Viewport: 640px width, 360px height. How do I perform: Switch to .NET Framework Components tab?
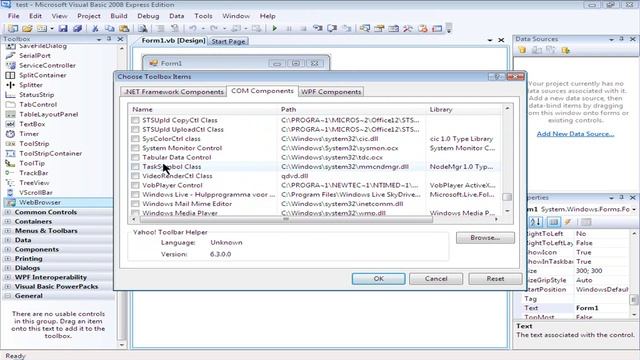[x=174, y=92]
